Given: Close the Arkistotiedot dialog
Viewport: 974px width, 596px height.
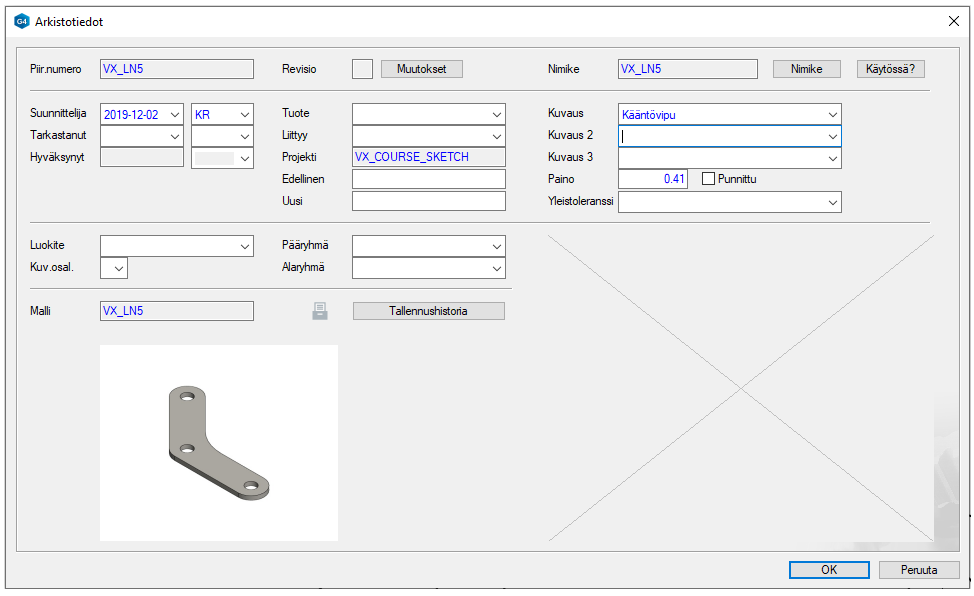Looking at the screenshot, I should click(x=953, y=21).
